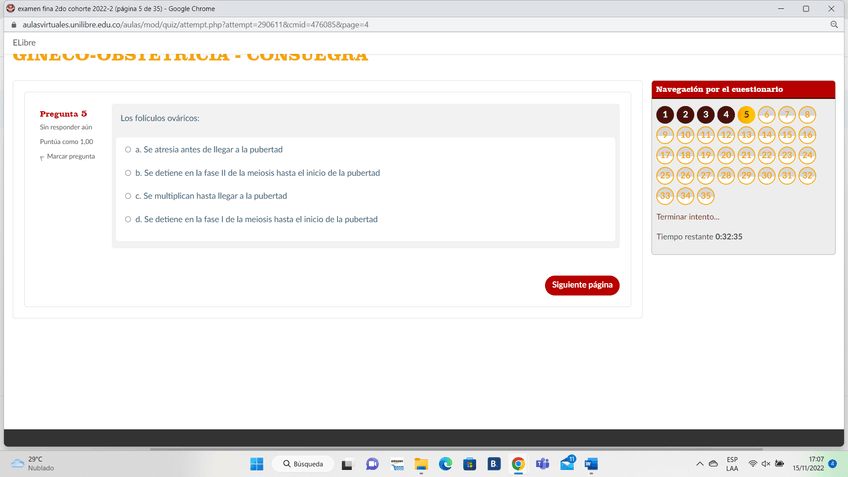Open Mail app from taskbar
This screenshot has height=477, width=848.
coord(567,464)
